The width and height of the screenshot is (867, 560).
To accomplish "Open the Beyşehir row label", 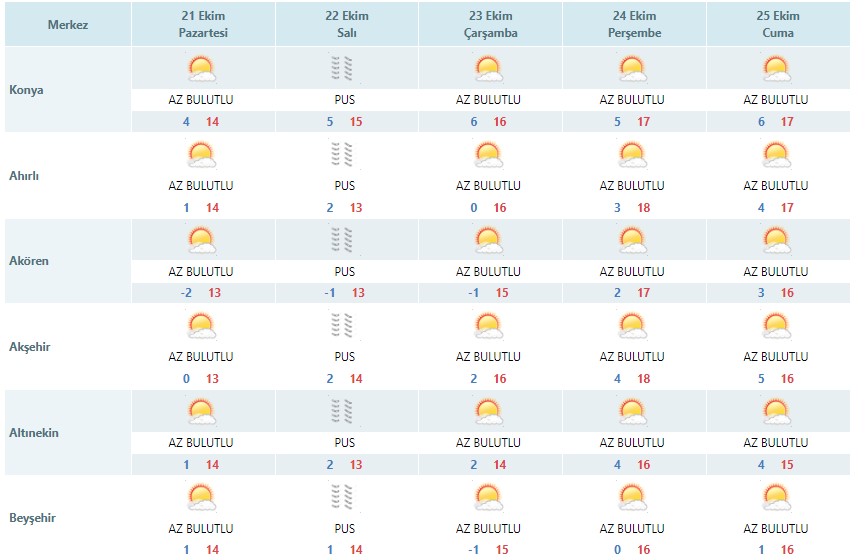I will pos(32,518).
